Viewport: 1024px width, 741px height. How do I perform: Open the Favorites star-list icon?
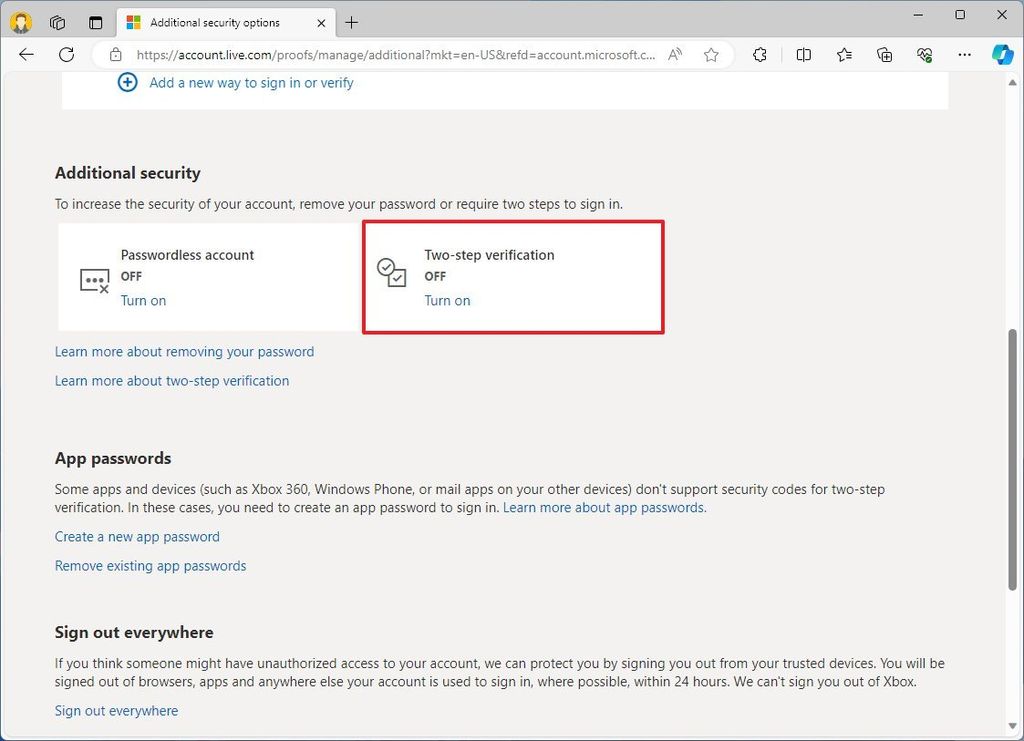point(844,55)
